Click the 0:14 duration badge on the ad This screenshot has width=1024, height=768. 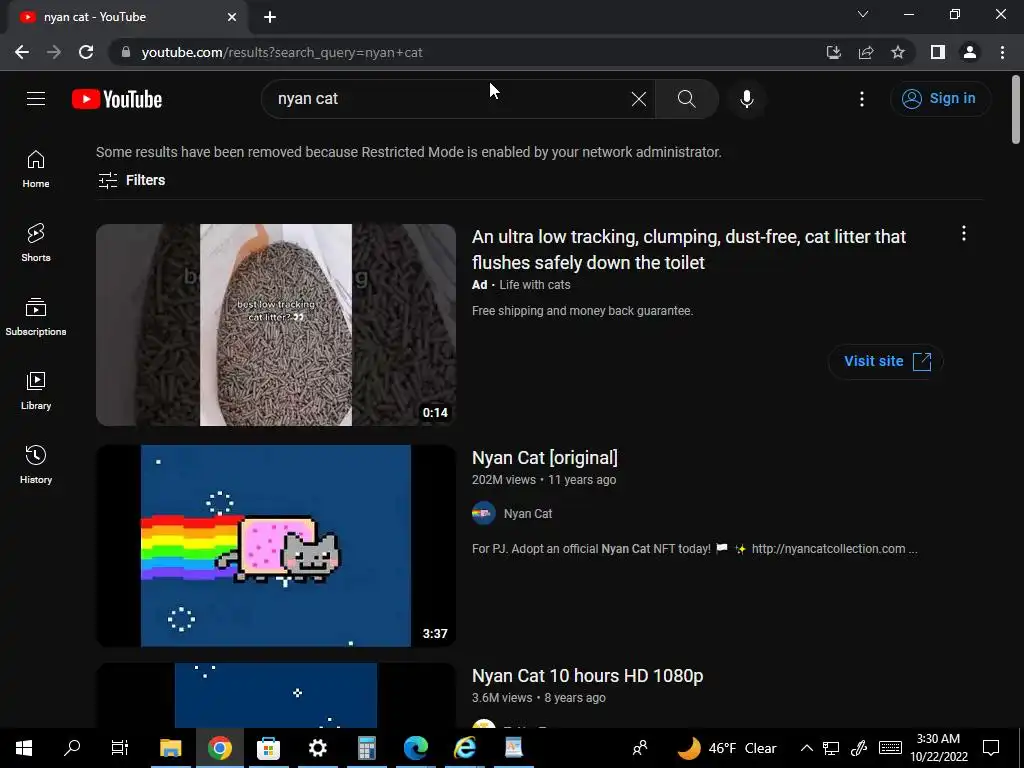click(435, 413)
